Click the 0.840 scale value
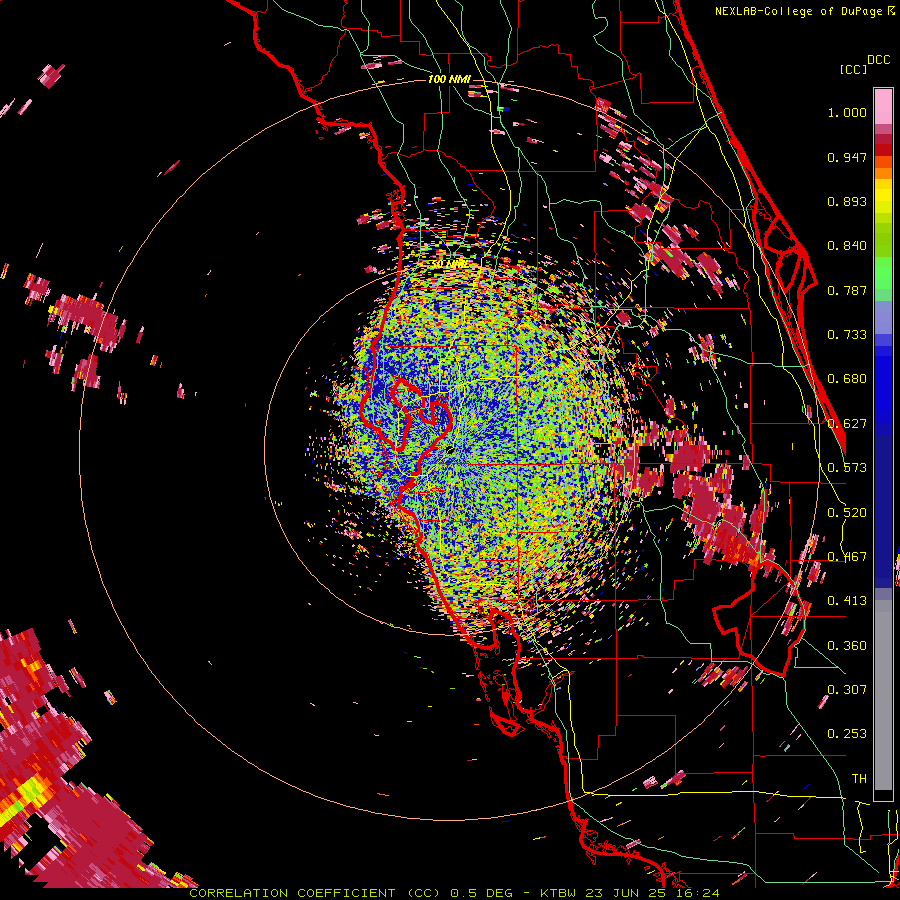The image size is (900, 900). click(847, 246)
